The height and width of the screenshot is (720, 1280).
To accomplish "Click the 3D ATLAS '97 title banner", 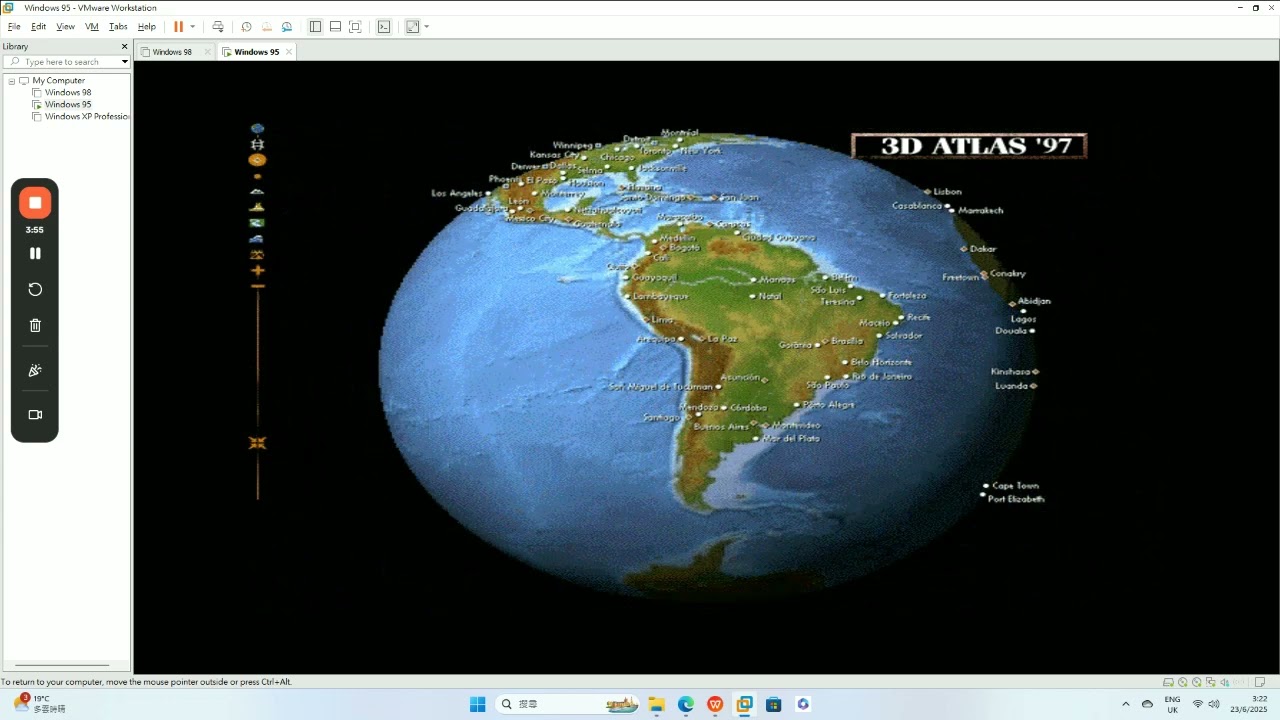I will pos(969,146).
